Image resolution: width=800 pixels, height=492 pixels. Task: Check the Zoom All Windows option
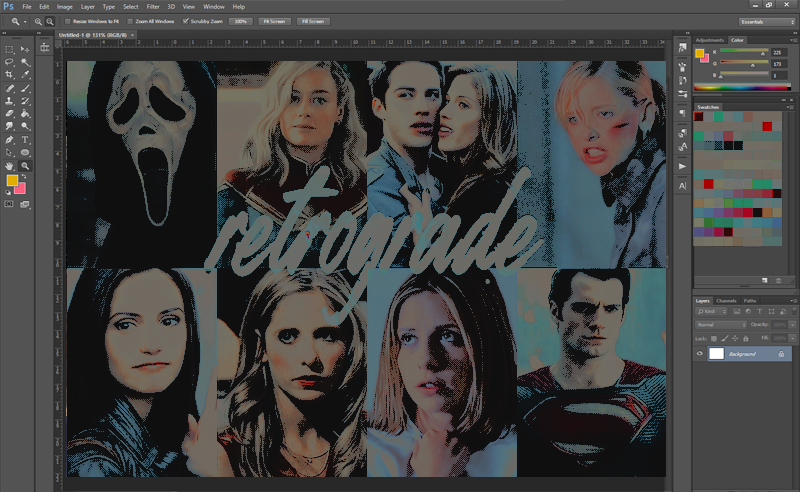(x=128, y=20)
